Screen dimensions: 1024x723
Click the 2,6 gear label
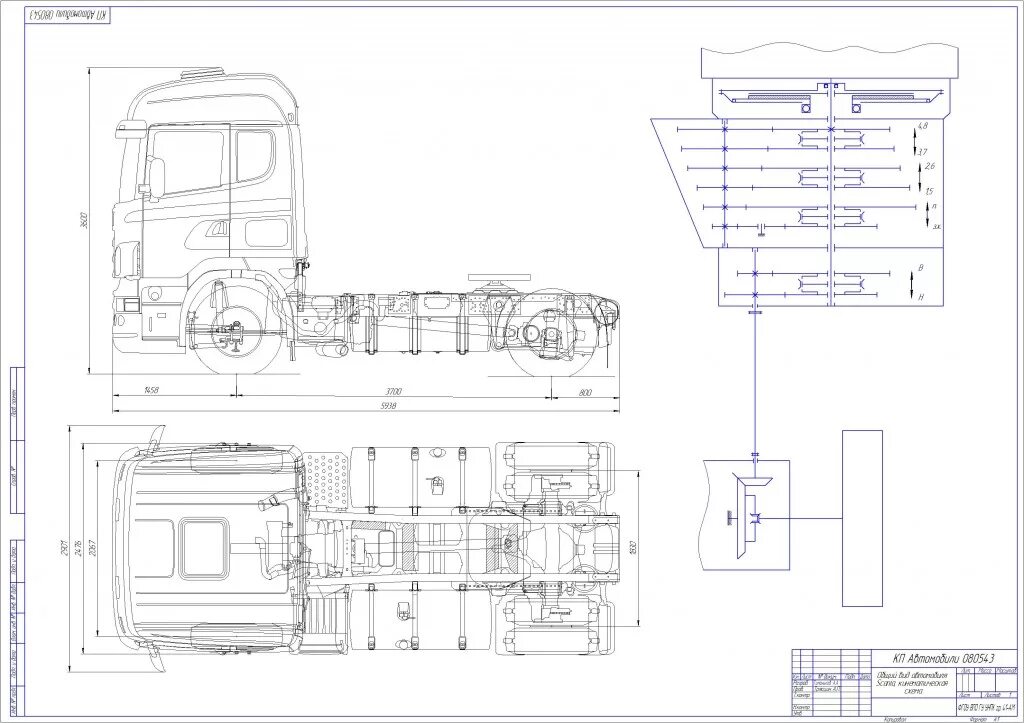coord(930,165)
